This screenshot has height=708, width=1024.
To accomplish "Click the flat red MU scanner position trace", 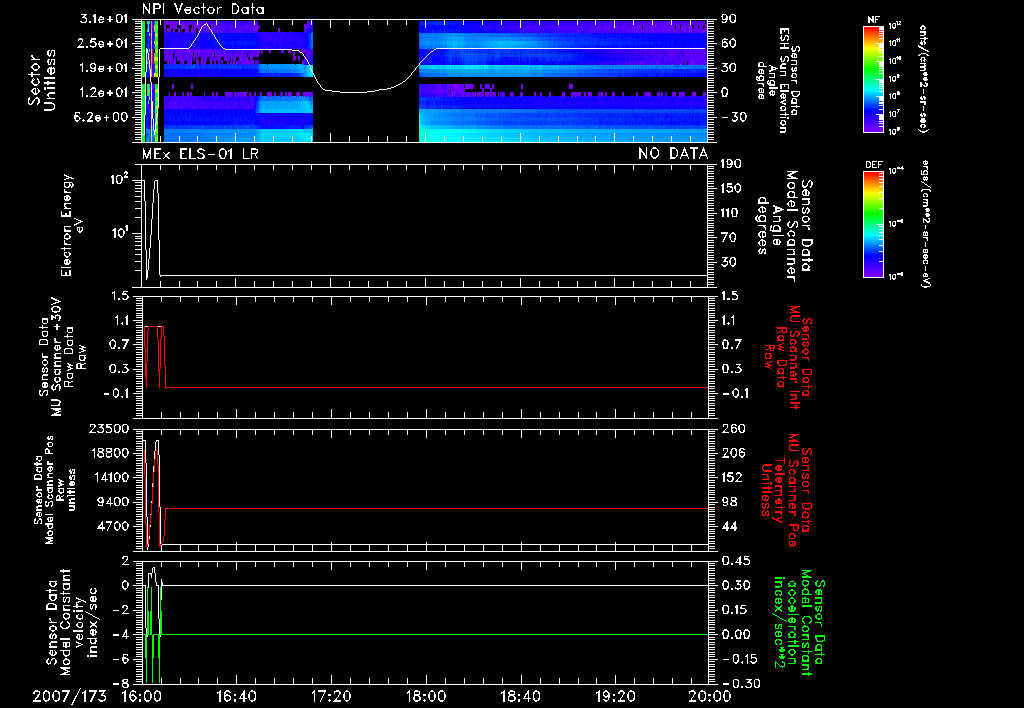I will pyautogui.click(x=436, y=508).
